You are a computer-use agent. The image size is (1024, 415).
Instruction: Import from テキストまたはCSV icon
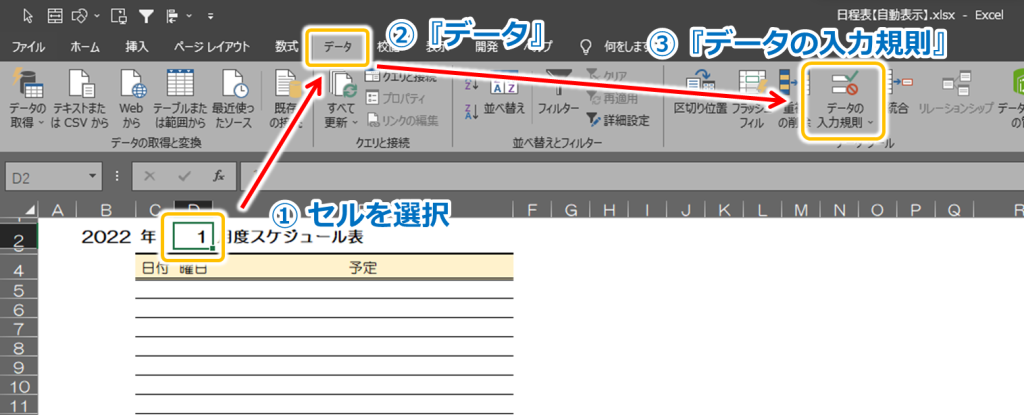click(81, 97)
